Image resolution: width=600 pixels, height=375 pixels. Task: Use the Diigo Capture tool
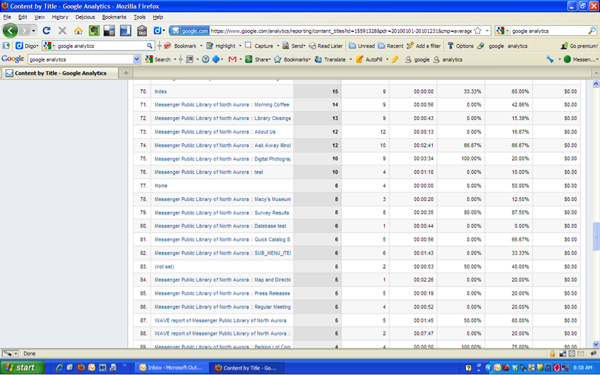coord(259,46)
